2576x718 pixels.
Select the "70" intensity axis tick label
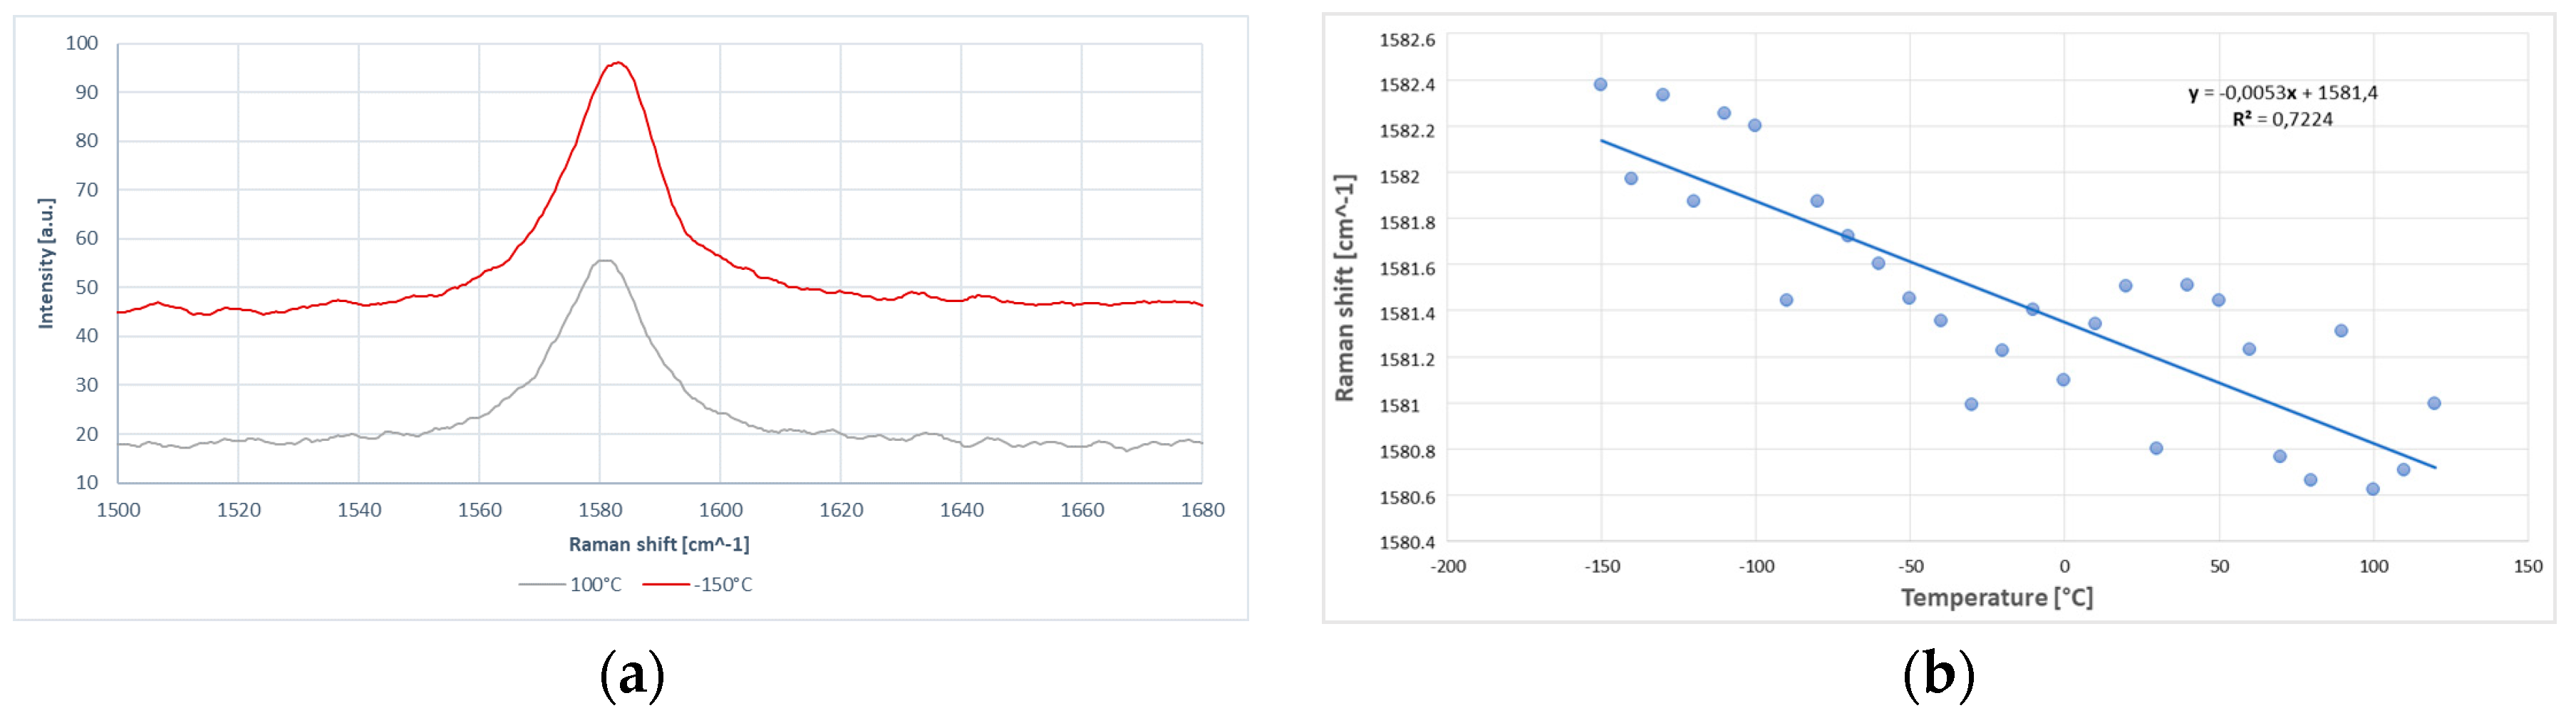click(x=87, y=190)
